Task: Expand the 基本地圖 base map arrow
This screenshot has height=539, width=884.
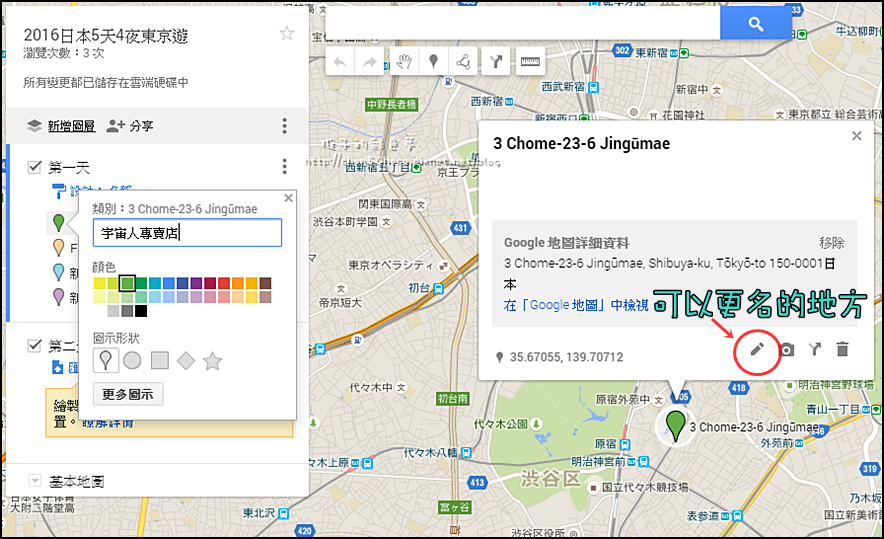Action: [x=35, y=481]
